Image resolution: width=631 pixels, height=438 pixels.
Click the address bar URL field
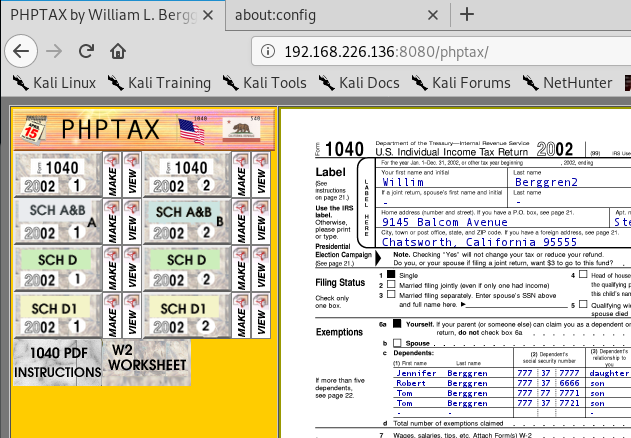441,52
